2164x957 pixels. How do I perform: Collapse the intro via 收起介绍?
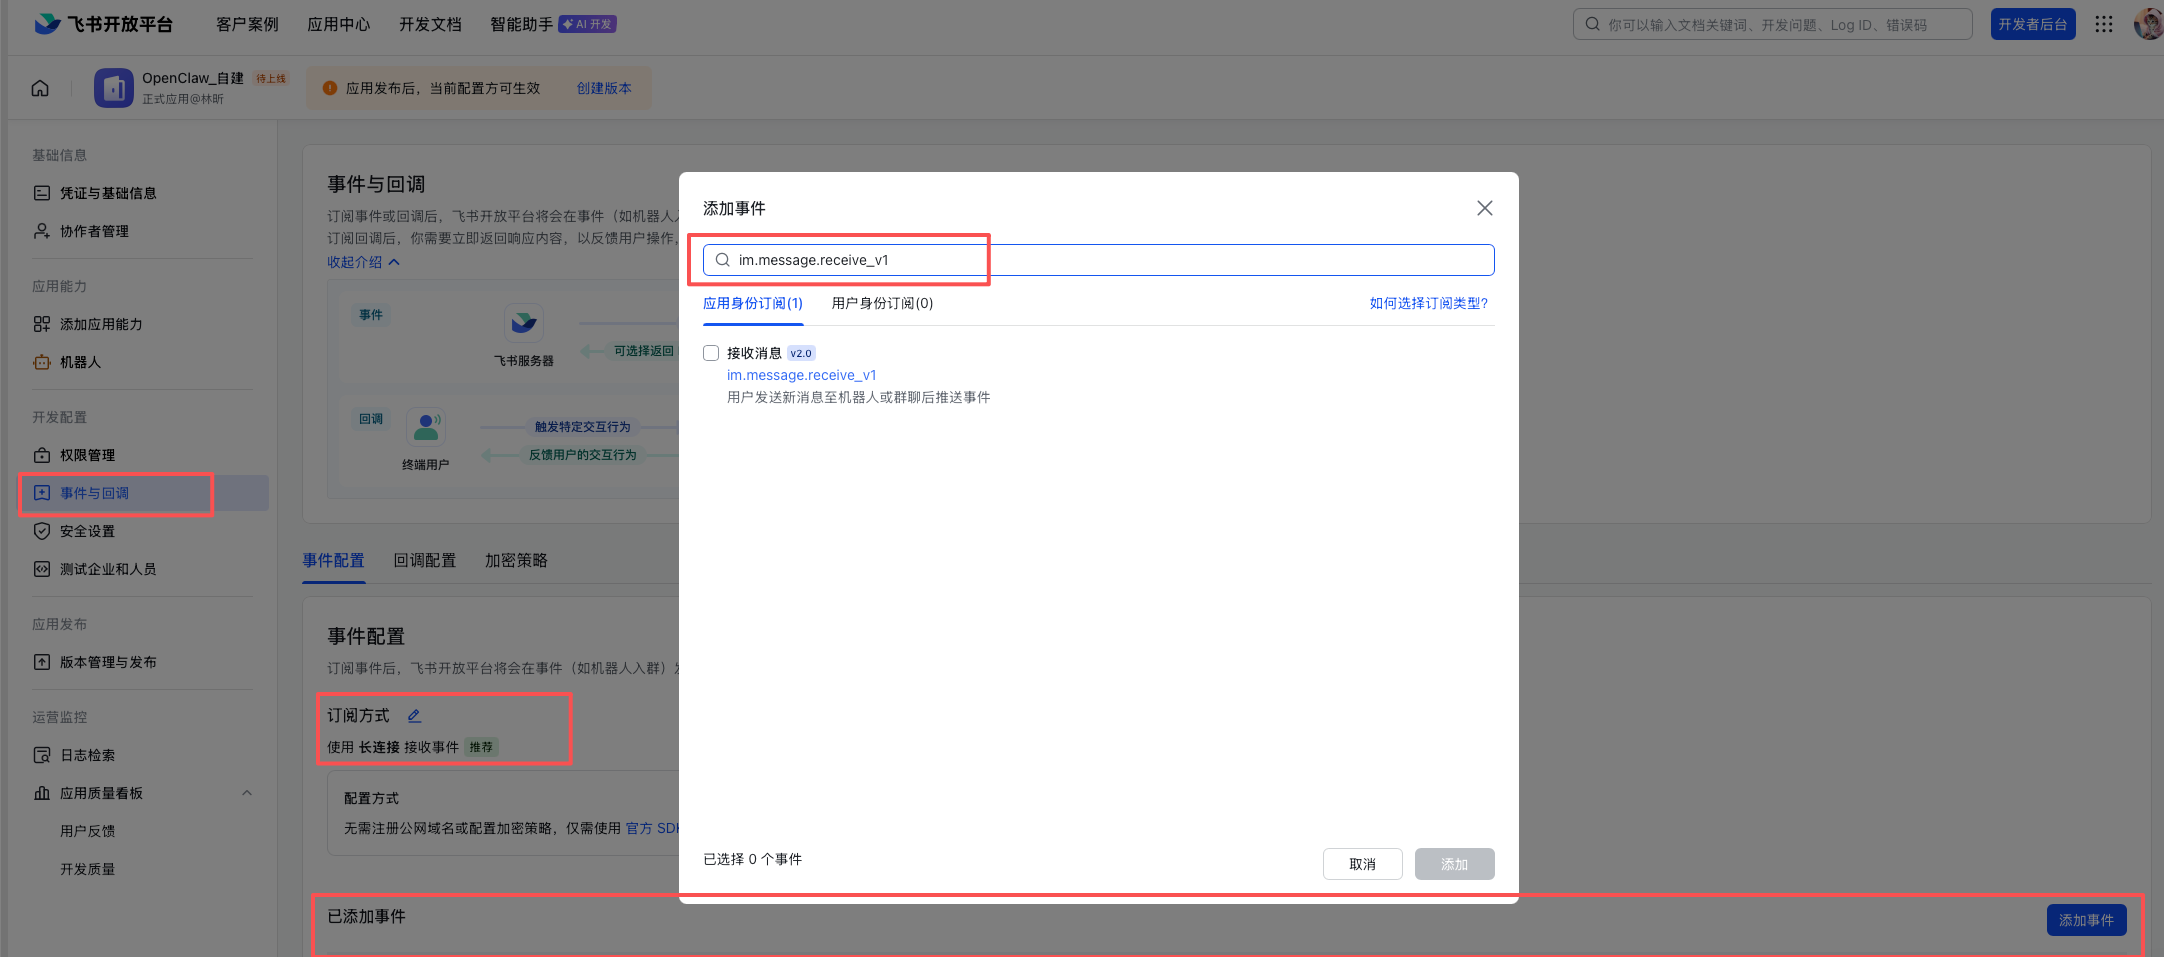point(363,262)
